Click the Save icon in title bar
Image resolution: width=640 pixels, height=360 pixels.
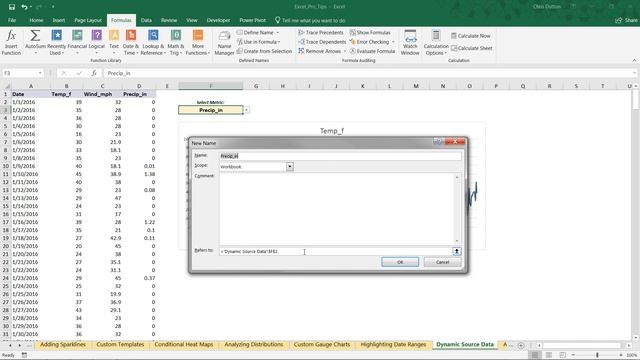click(x=12, y=7)
